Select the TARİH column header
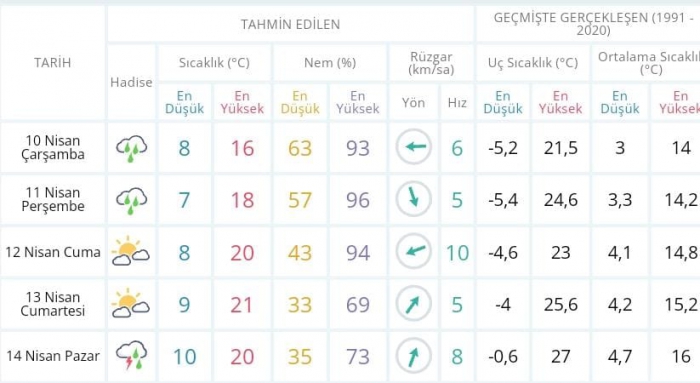Viewport: 700px width, 383px height. coord(53,62)
